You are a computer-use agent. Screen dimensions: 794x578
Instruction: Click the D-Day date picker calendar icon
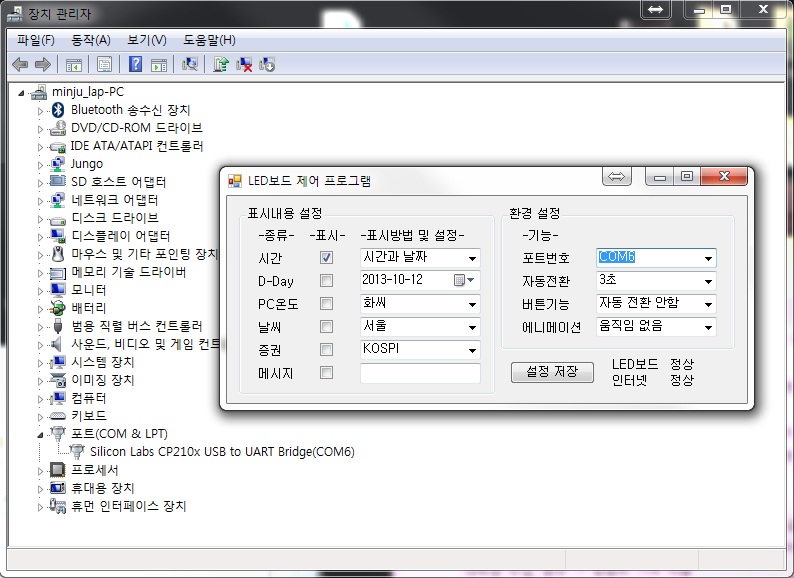click(x=459, y=280)
